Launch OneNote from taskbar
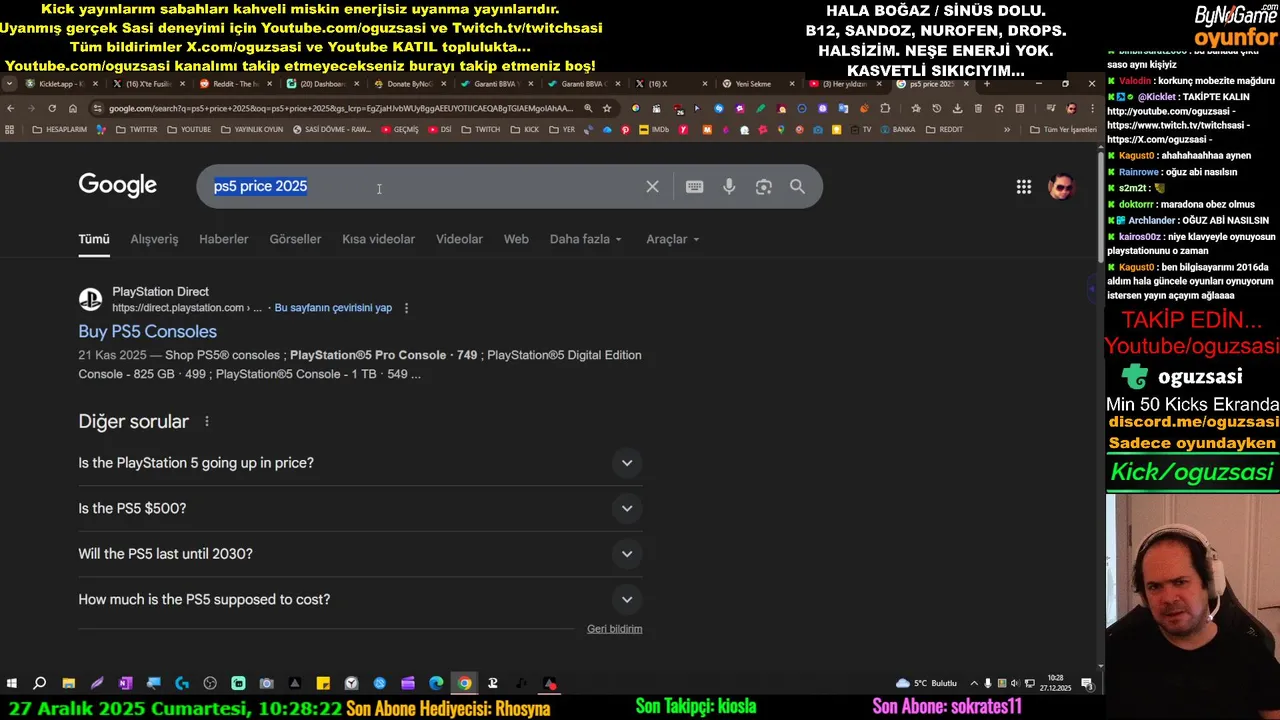The height and width of the screenshot is (720, 1280). tap(125, 684)
